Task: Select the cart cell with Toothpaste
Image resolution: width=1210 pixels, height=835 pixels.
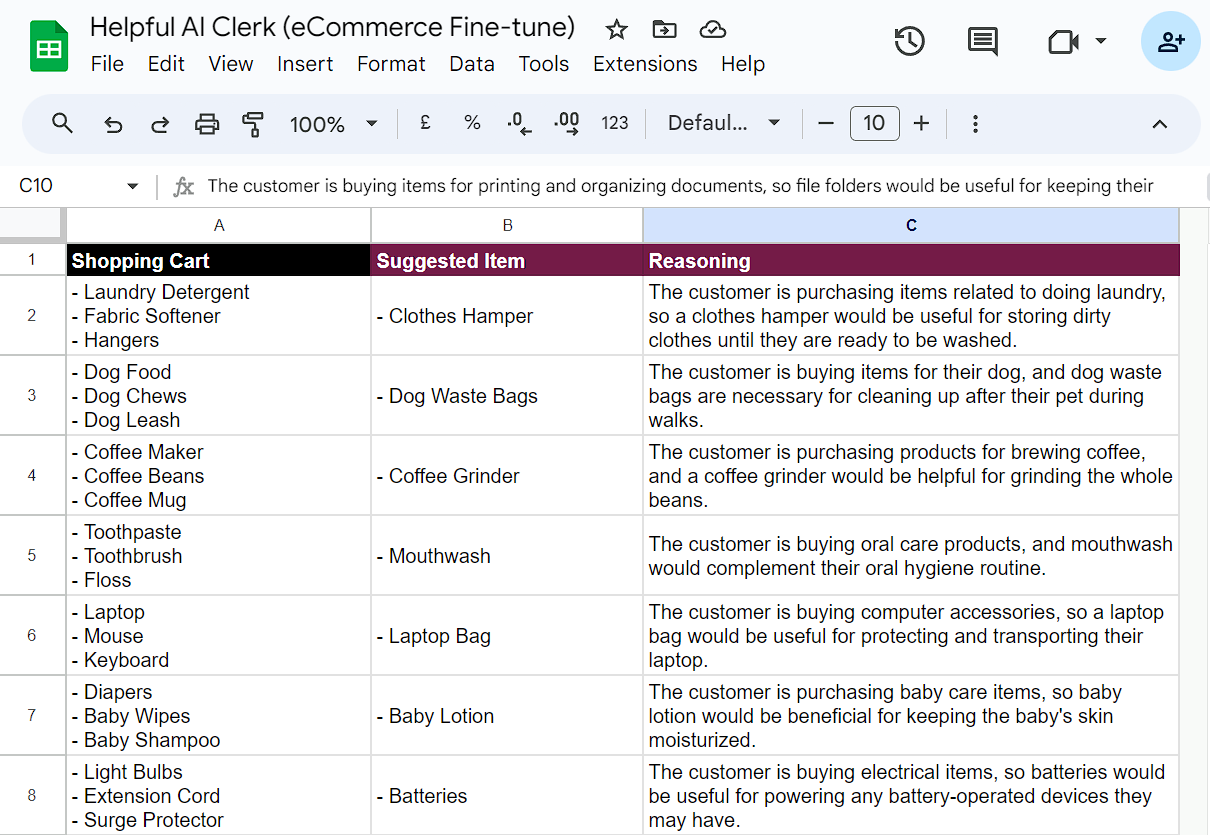Action: (219, 555)
